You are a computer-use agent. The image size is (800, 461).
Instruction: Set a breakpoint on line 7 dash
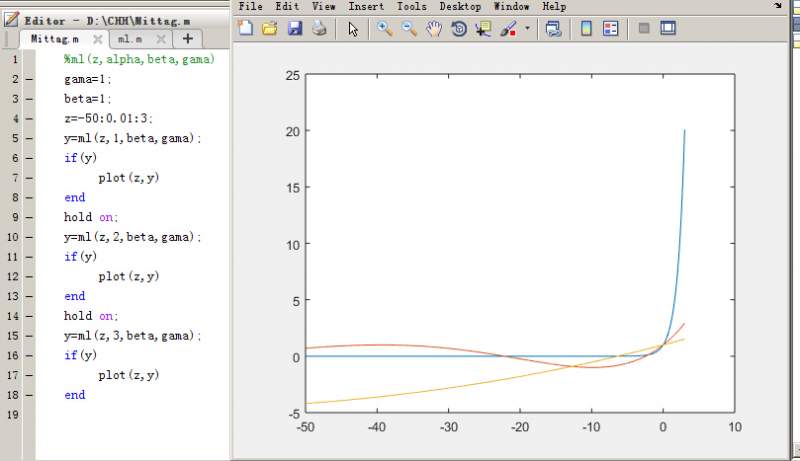[x=29, y=178]
